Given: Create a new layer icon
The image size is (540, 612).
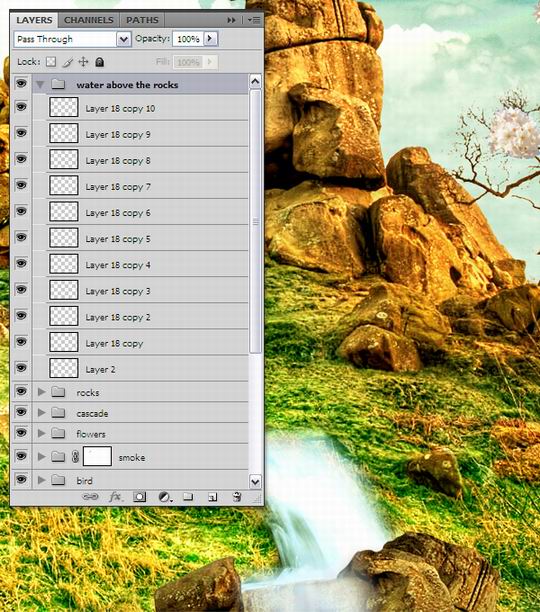Looking at the screenshot, I should point(213,497).
